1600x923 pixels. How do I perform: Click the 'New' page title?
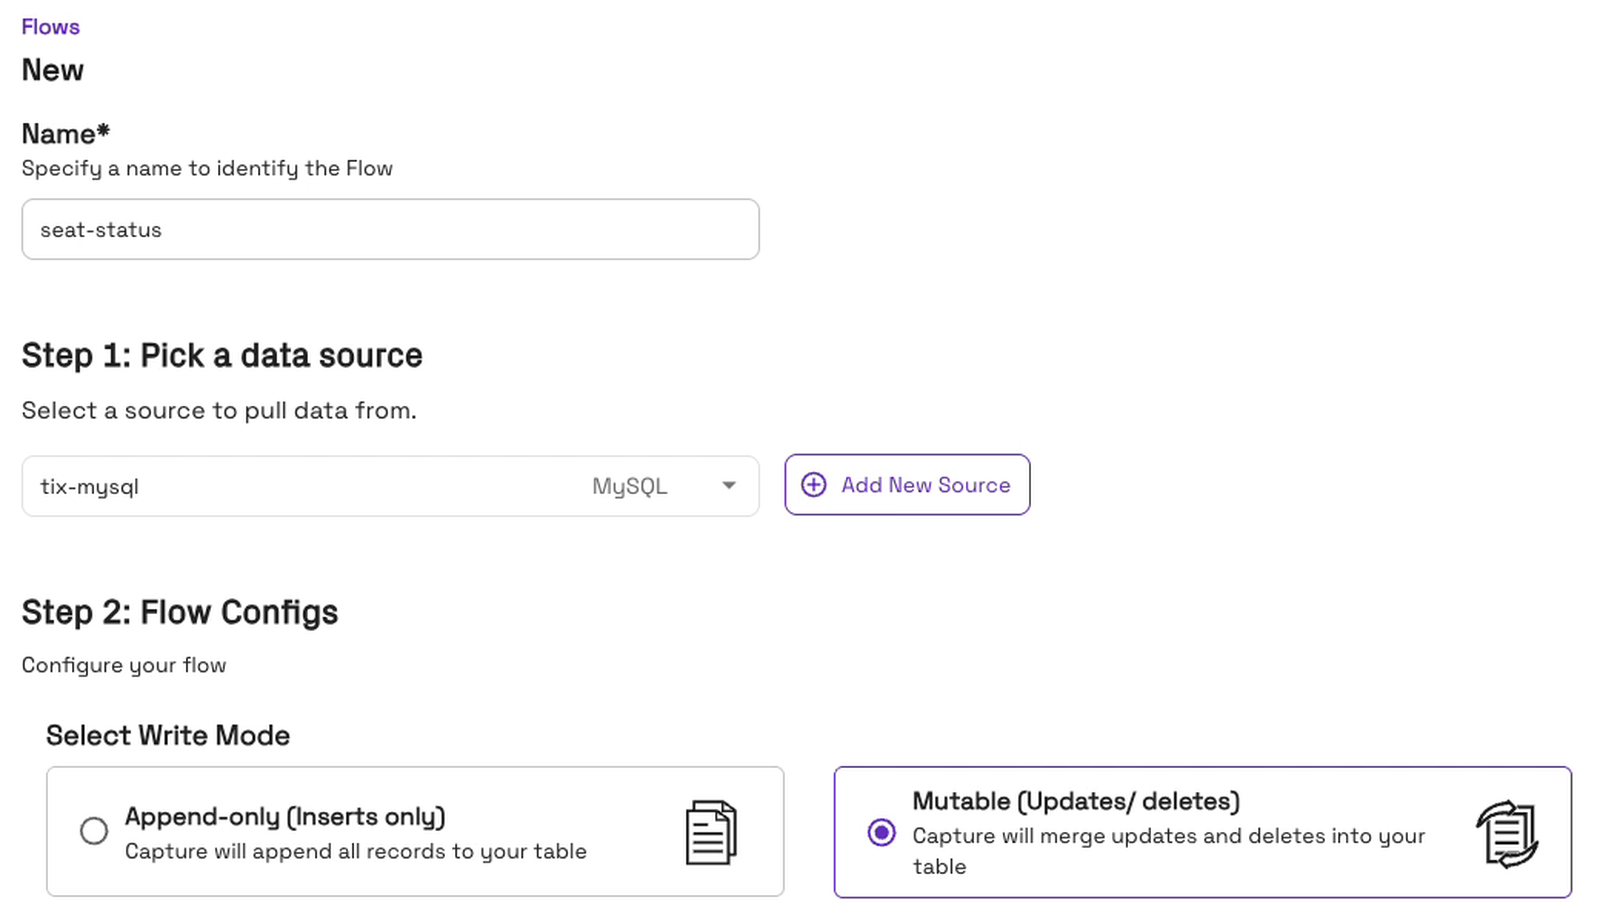[x=53, y=70]
